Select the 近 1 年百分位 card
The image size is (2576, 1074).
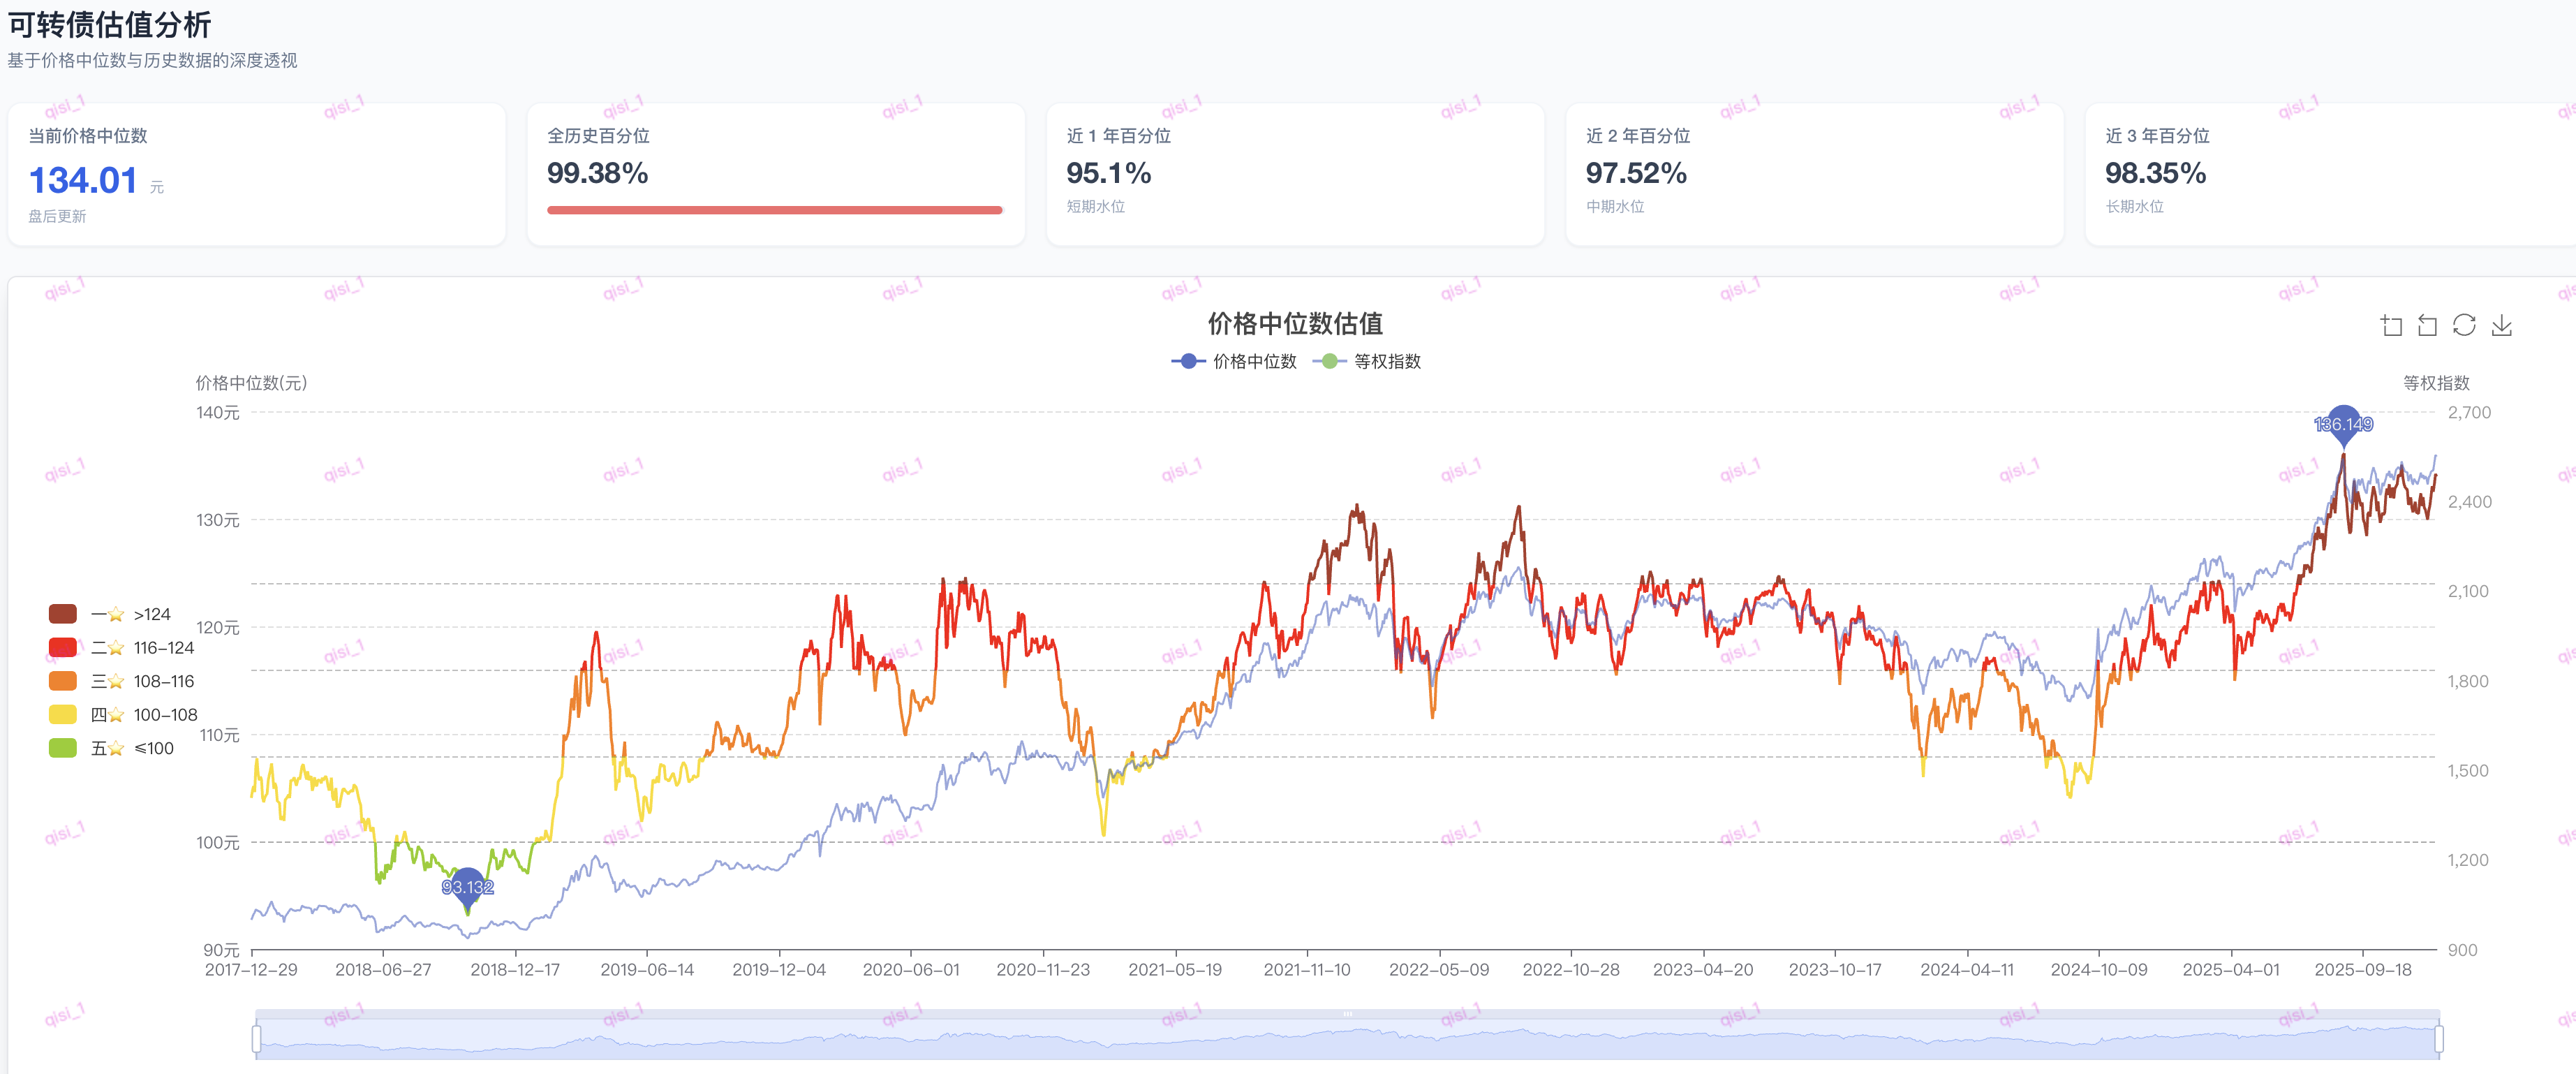(1294, 174)
